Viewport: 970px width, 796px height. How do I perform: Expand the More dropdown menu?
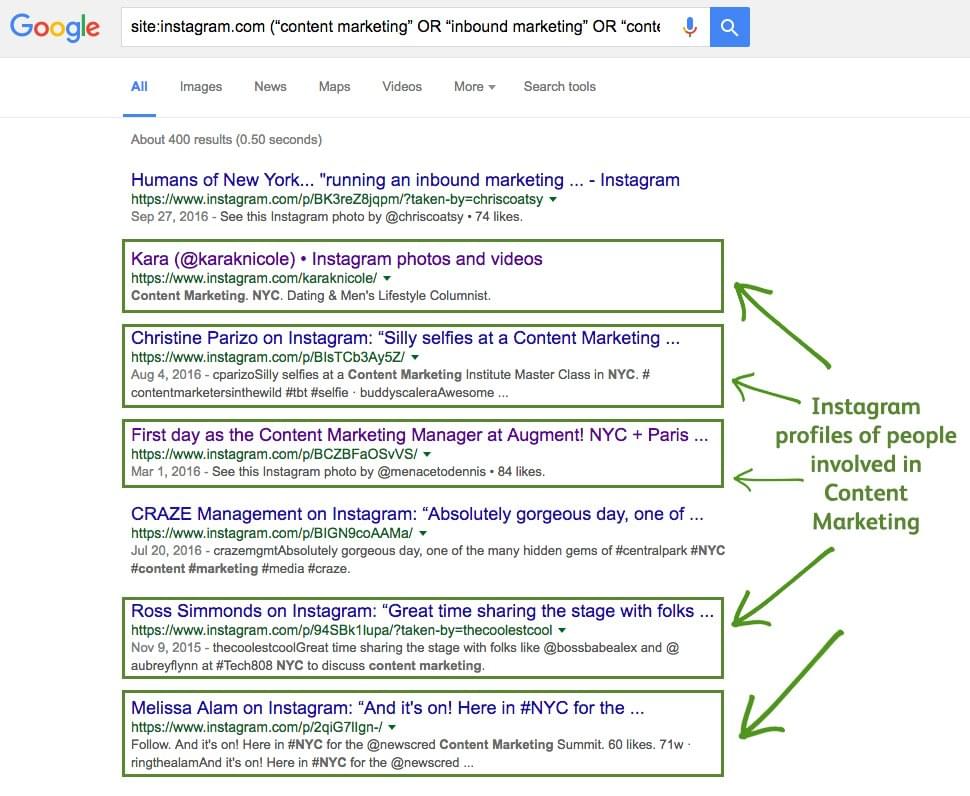[474, 87]
